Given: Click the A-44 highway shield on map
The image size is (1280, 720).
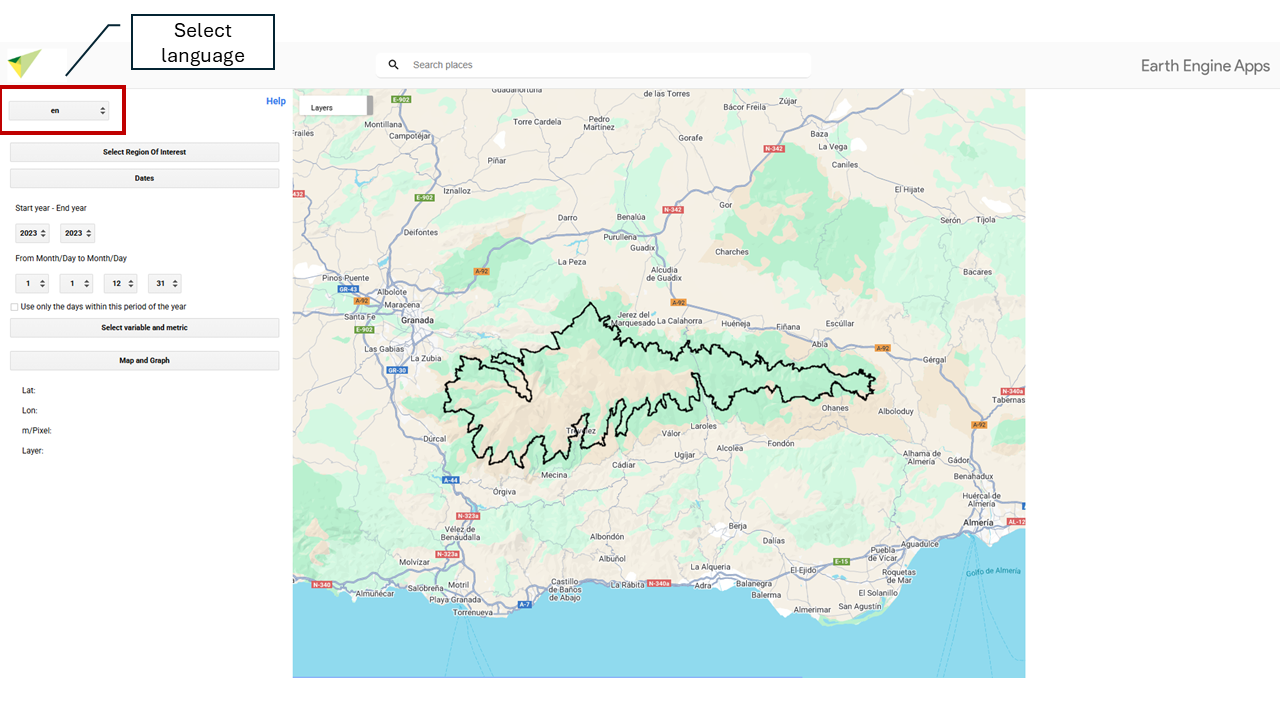Looking at the screenshot, I should tap(450, 480).
